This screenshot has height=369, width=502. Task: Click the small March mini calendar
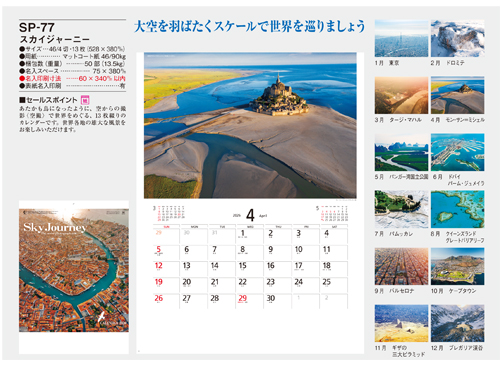point(169,213)
